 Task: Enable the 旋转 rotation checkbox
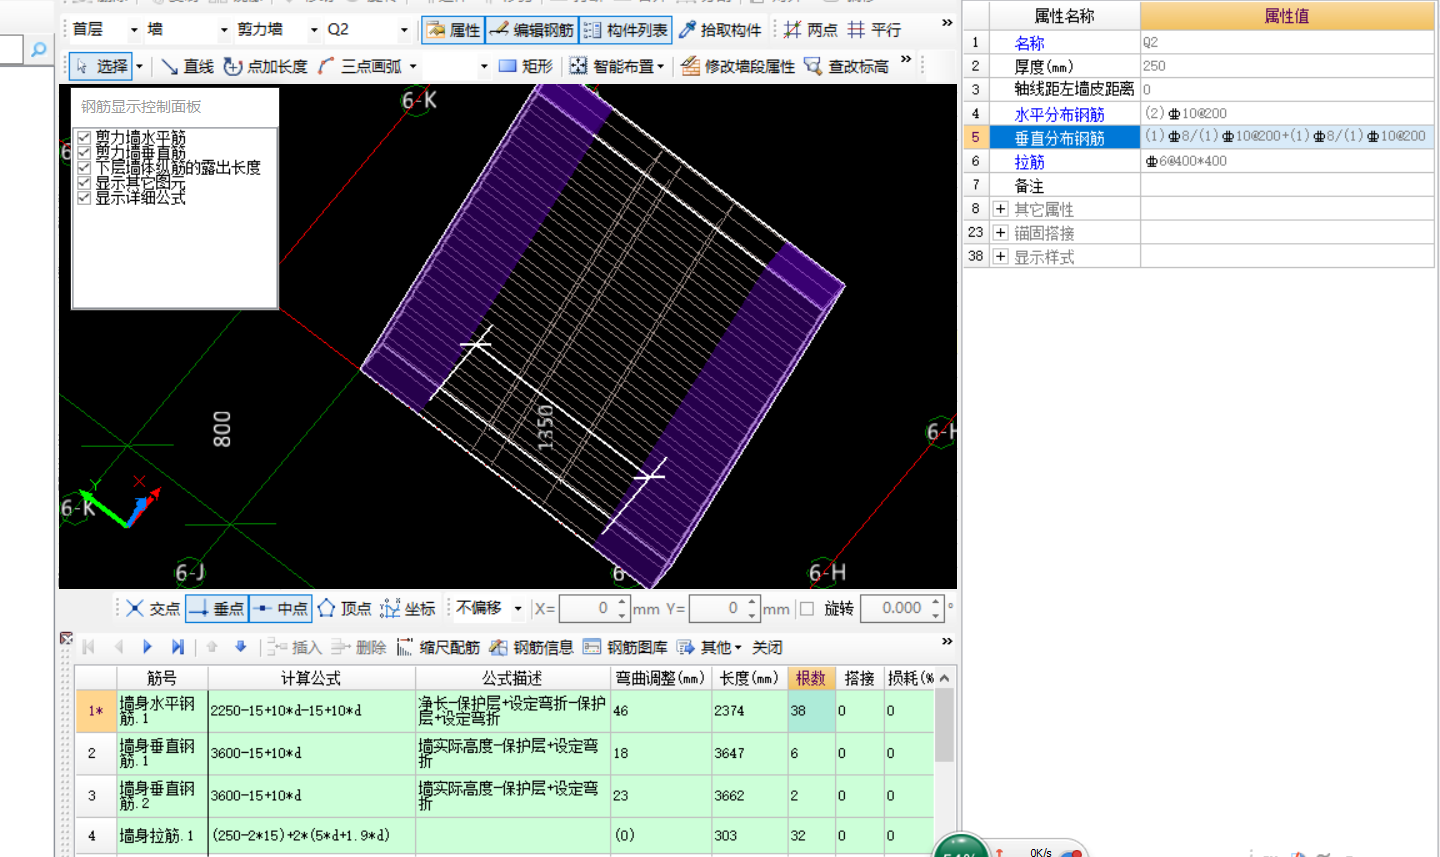(807, 608)
